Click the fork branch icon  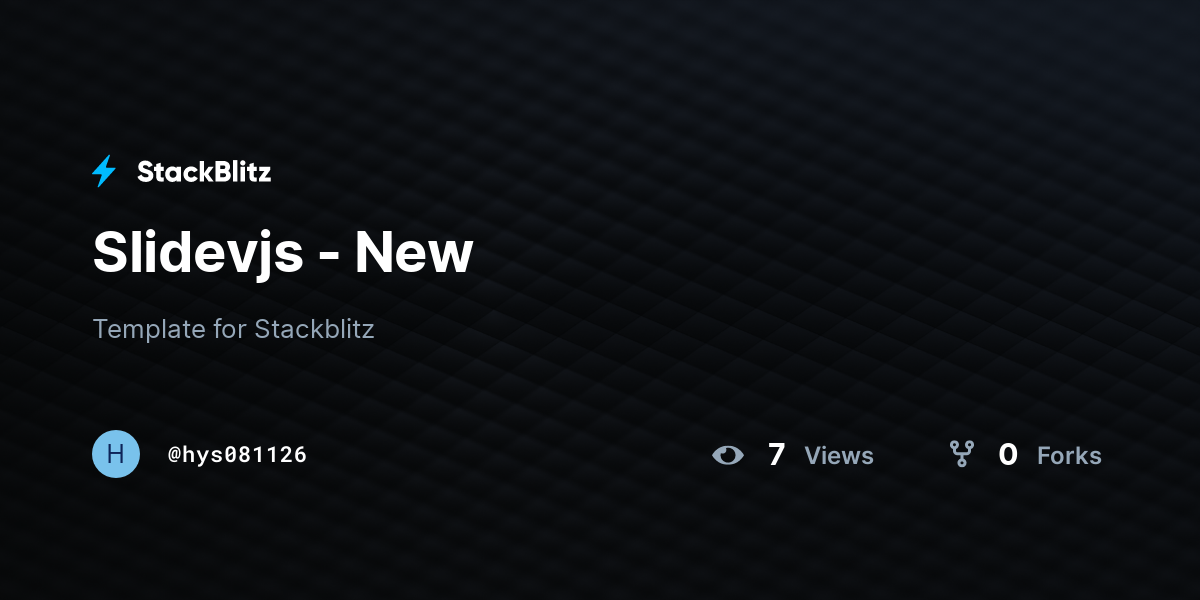[x=962, y=455]
